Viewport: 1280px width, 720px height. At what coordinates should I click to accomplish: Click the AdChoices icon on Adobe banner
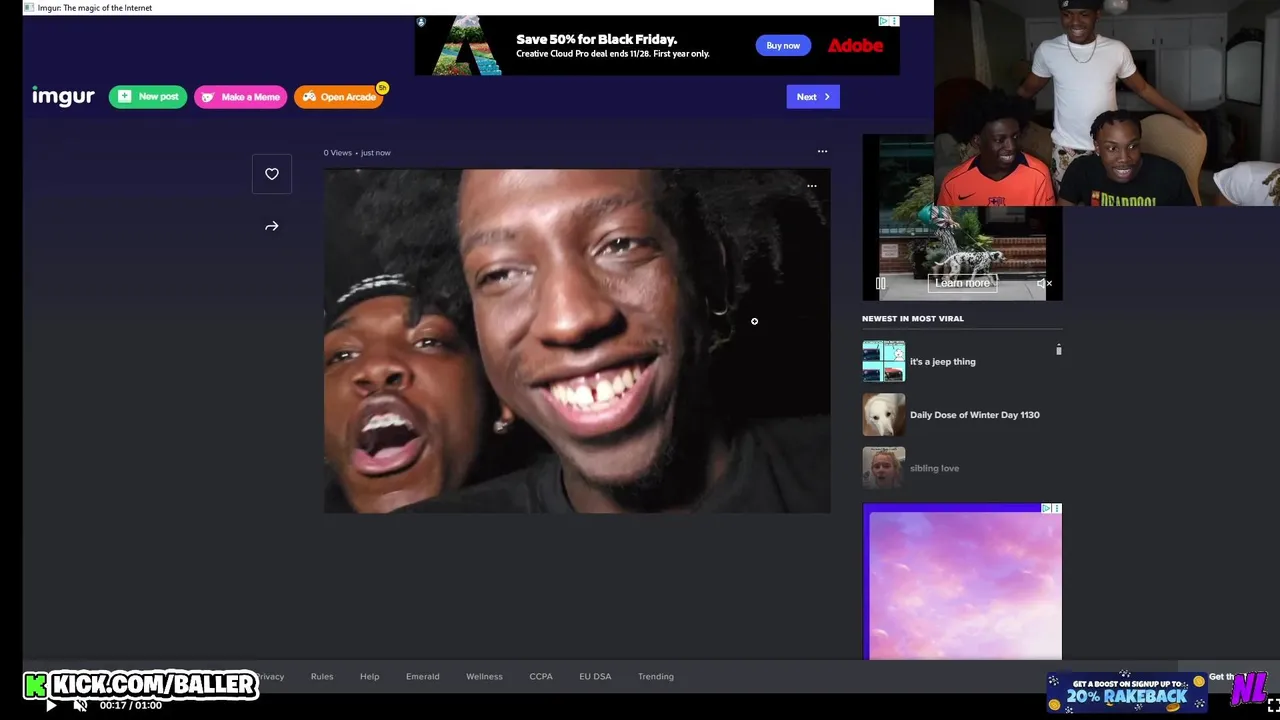pos(884,21)
